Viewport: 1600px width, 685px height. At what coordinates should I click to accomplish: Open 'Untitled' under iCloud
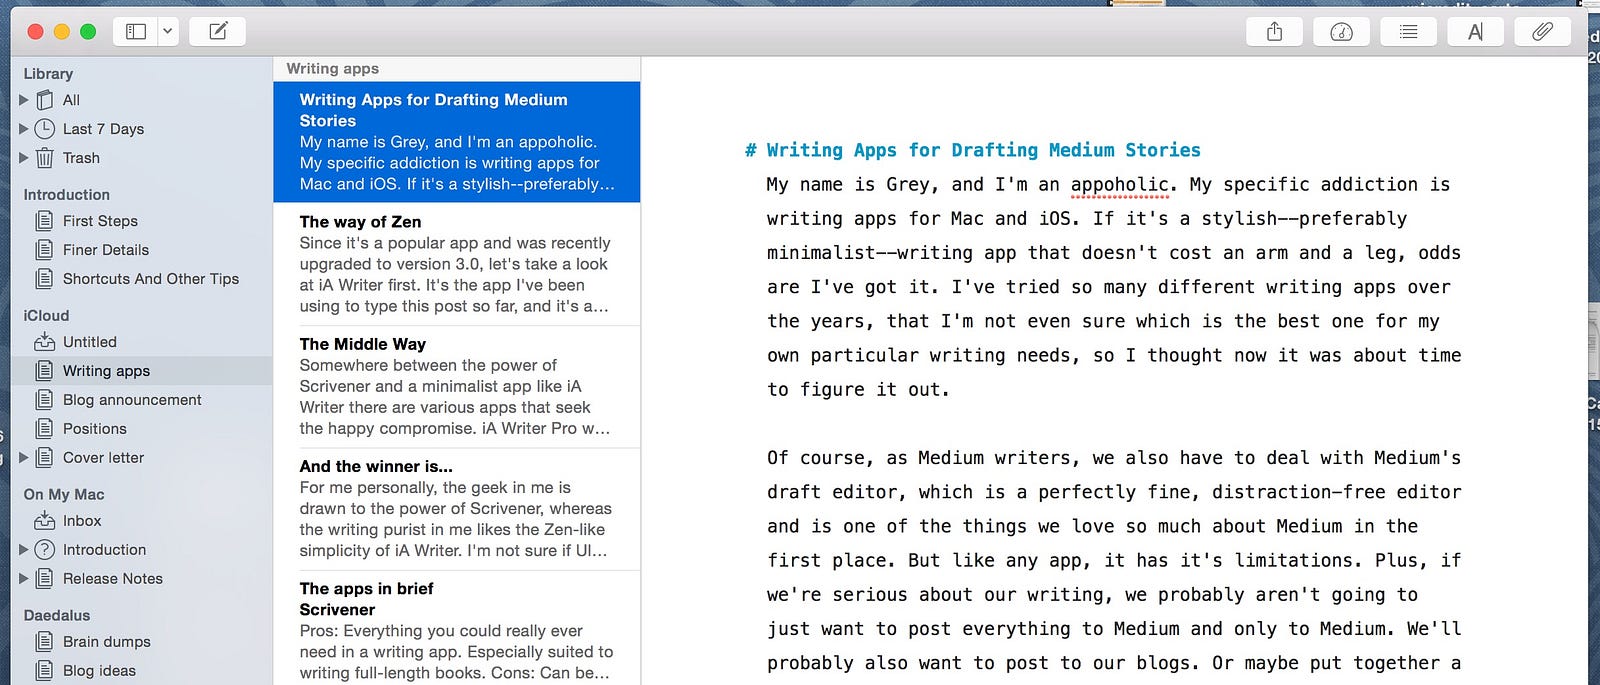click(90, 342)
